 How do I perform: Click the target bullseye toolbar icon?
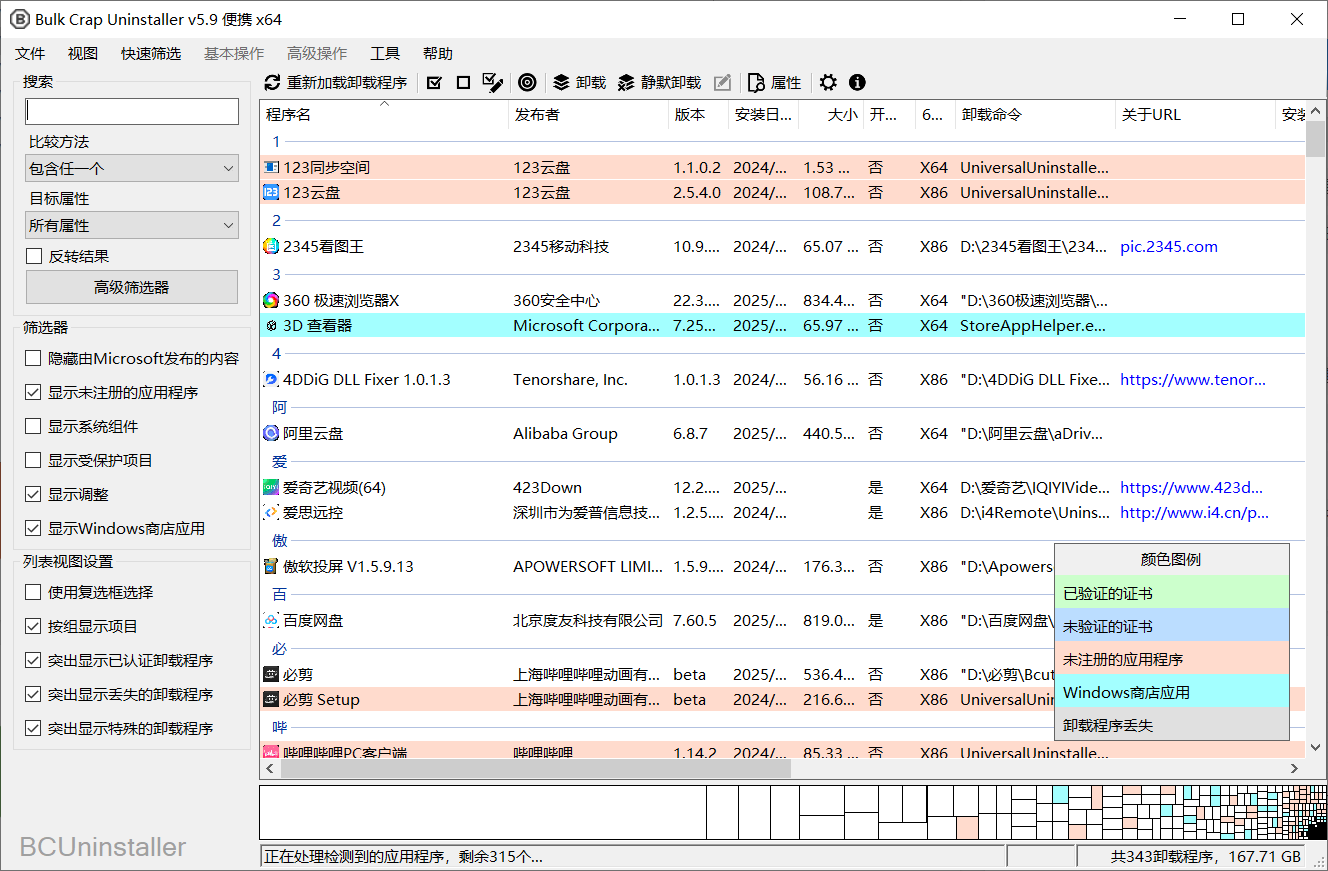[528, 83]
